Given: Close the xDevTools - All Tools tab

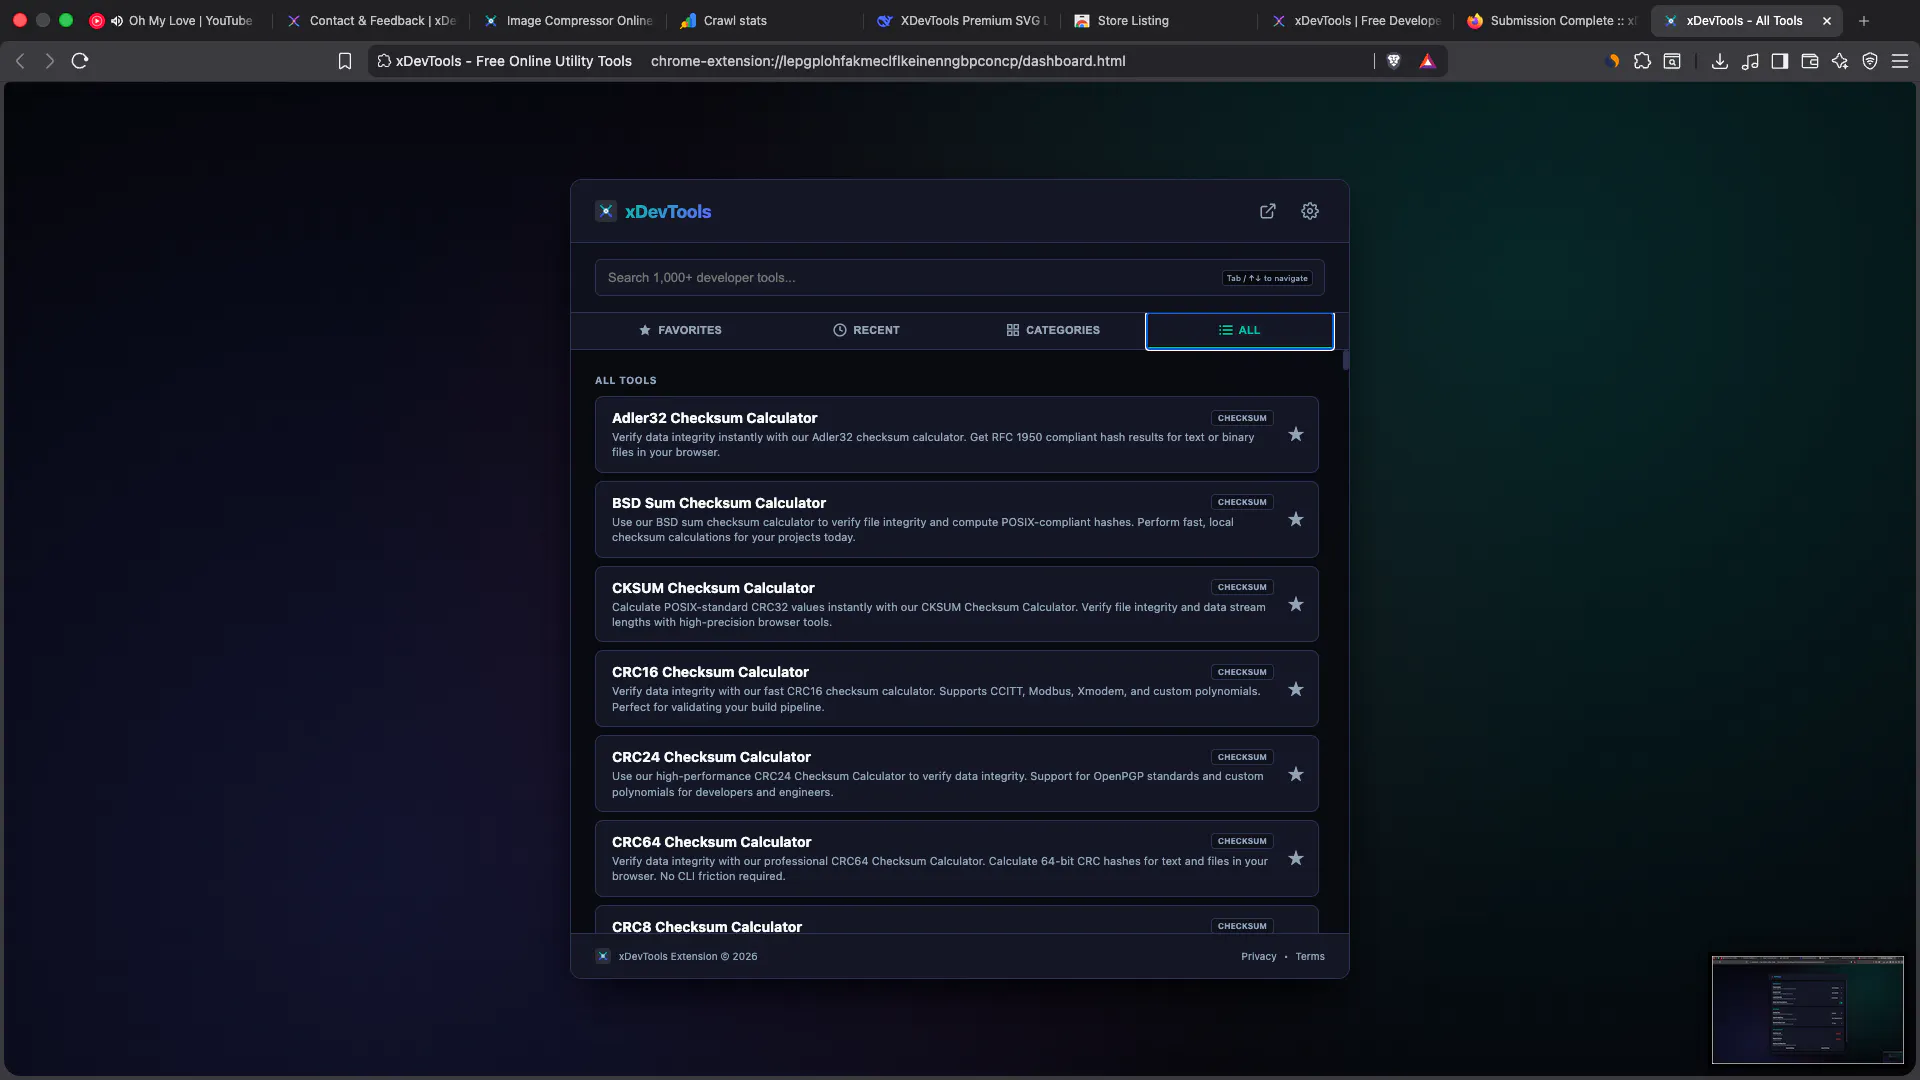Looking at the screenshot, I should (1827, 20).
